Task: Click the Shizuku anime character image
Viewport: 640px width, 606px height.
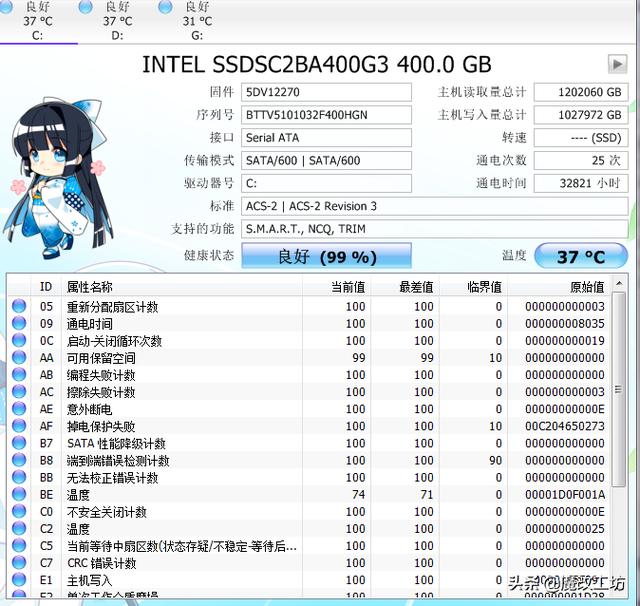Action: 57,178
